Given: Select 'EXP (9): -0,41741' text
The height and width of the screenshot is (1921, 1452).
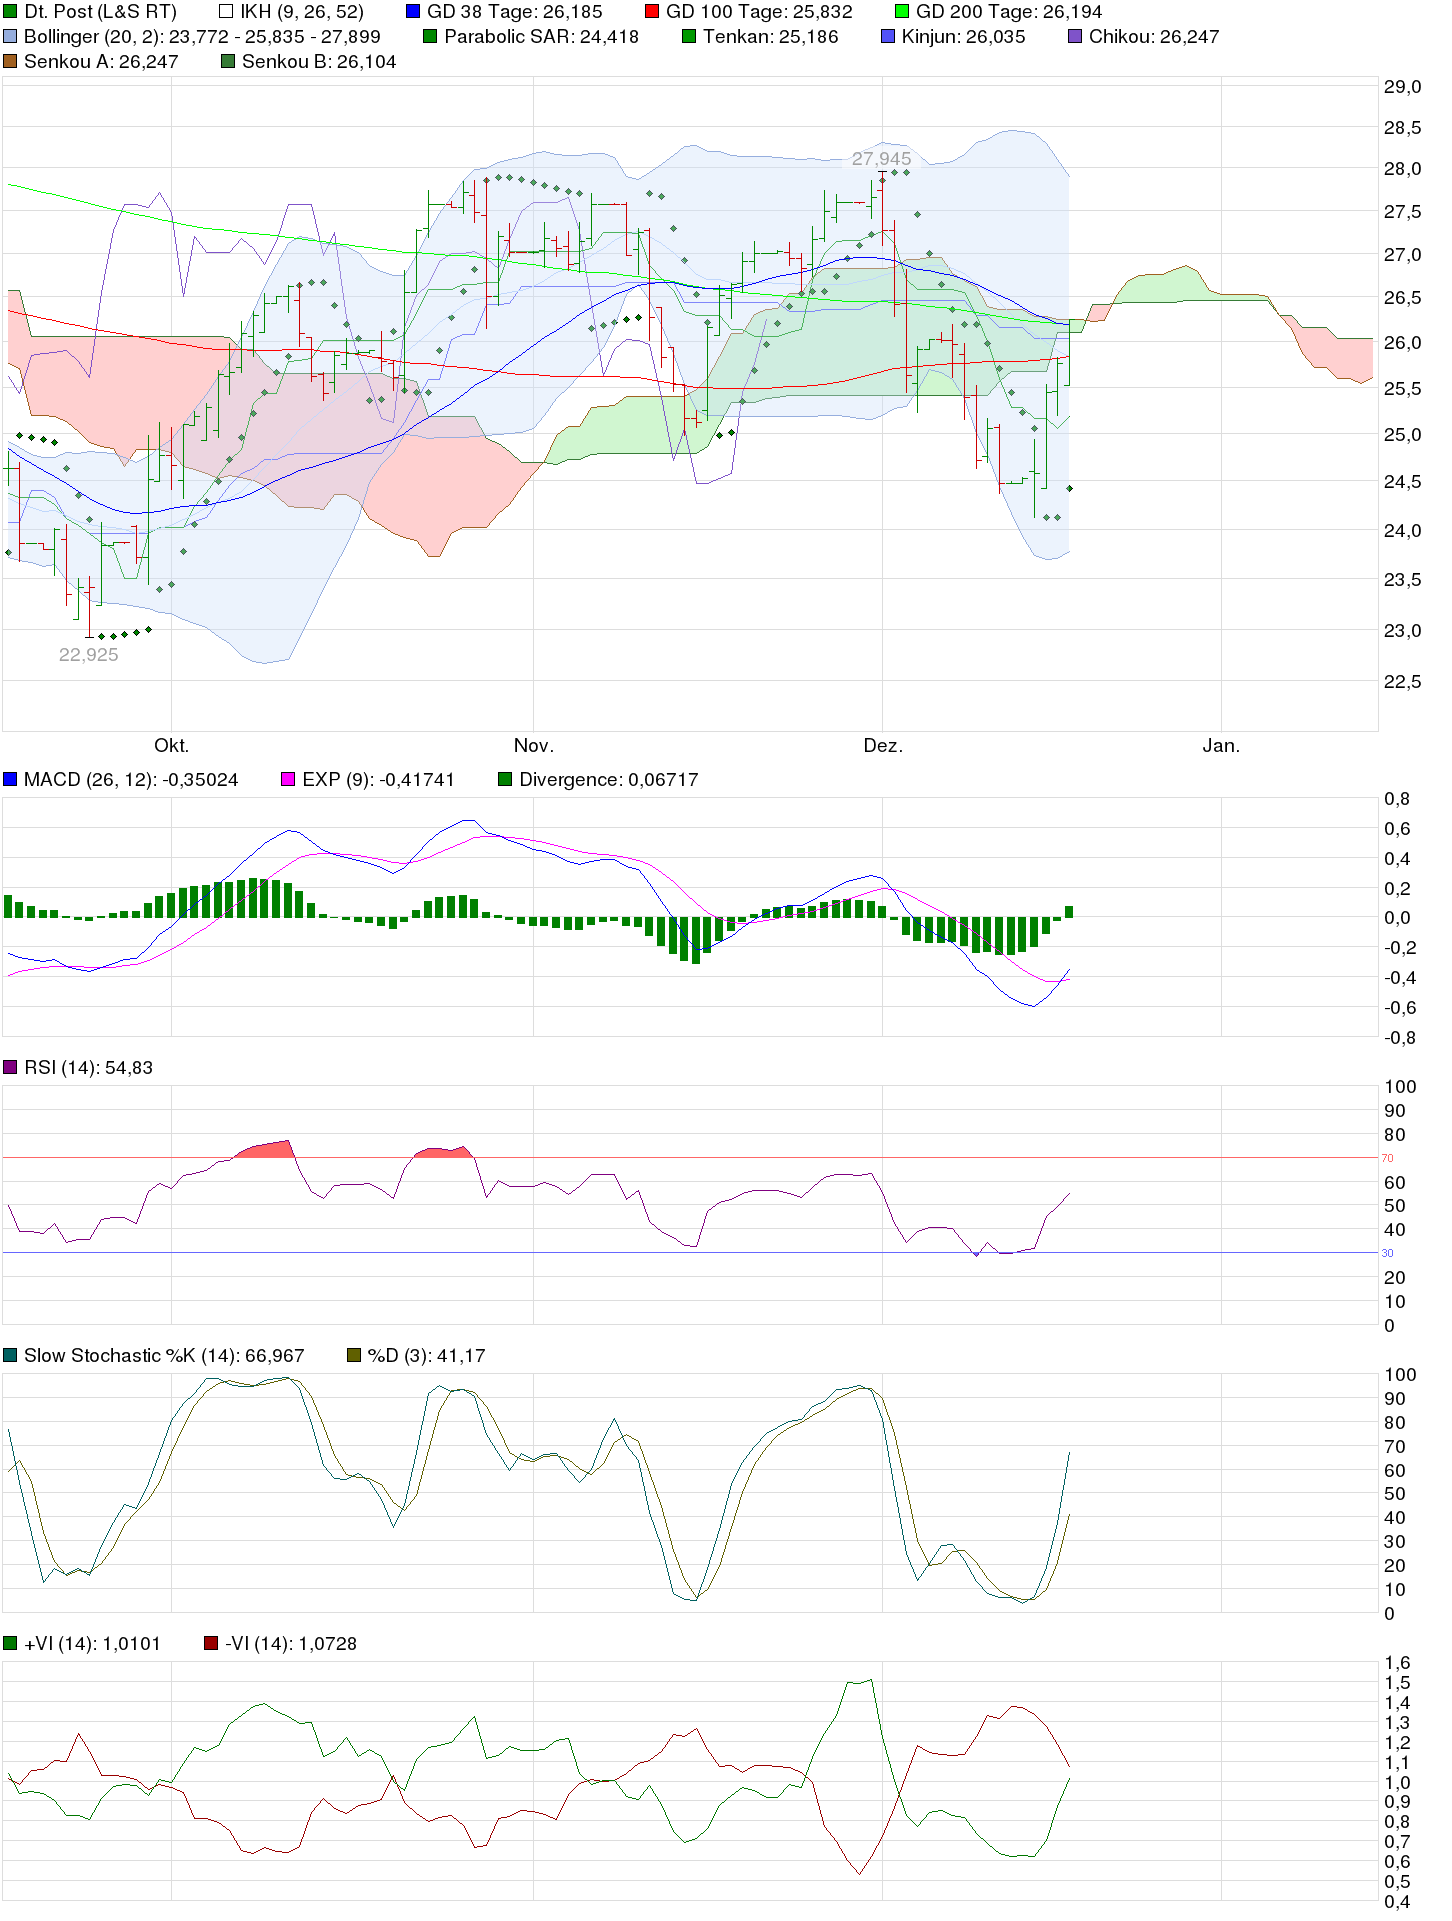Looking at the screenshot, I should (378, 780).
